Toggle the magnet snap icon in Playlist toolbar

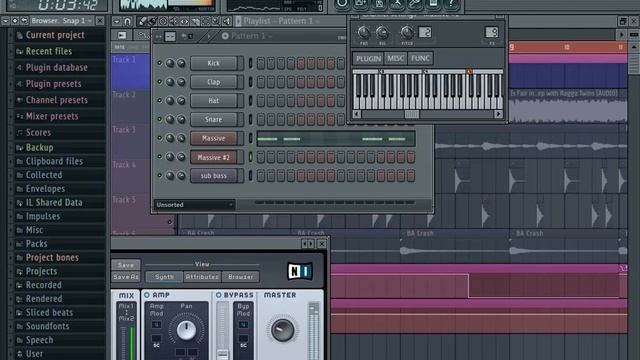click(x=127, y=21)
